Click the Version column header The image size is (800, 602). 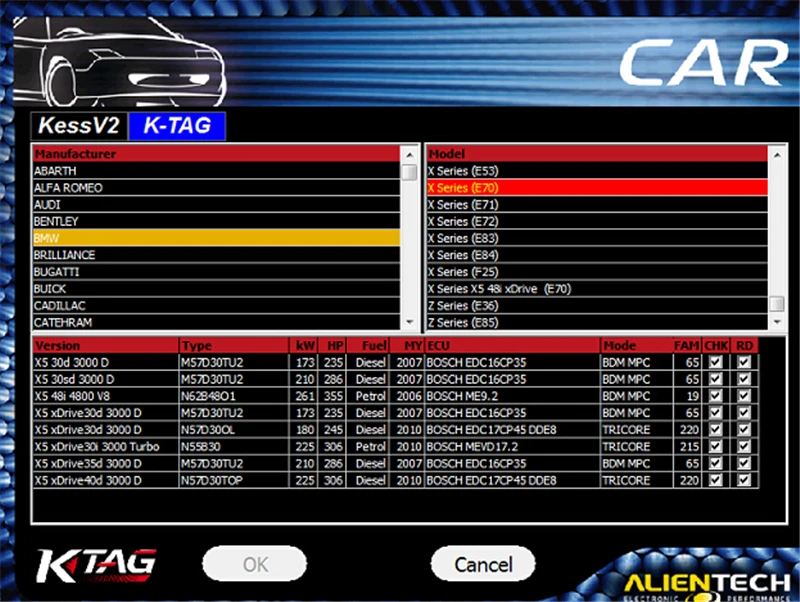106,345
